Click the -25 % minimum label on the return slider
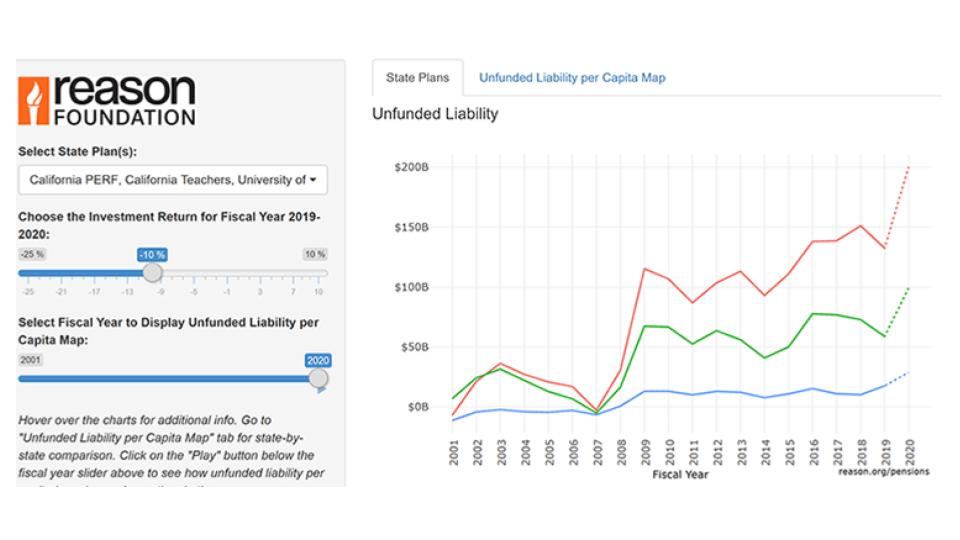This screenshot has height=540, width=960. coord(31,254)
